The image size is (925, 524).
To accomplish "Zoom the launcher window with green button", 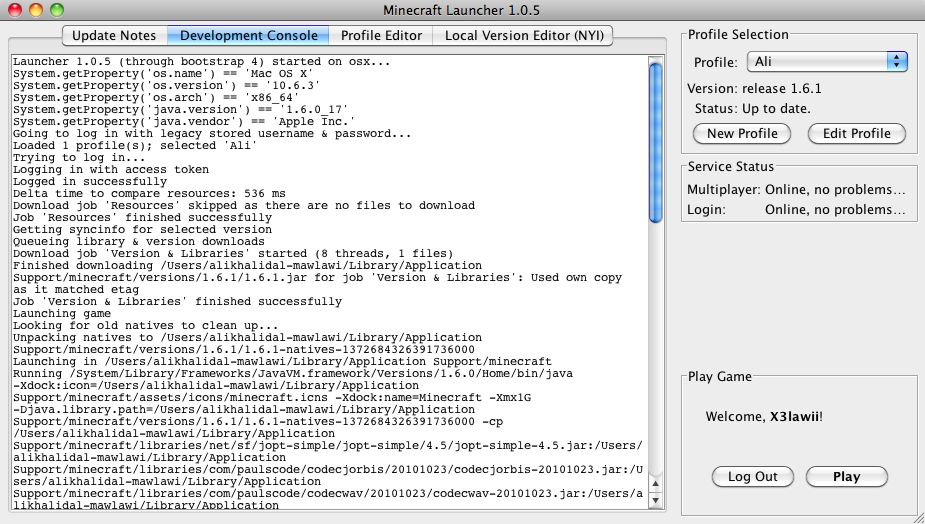I will coord(57,10).
